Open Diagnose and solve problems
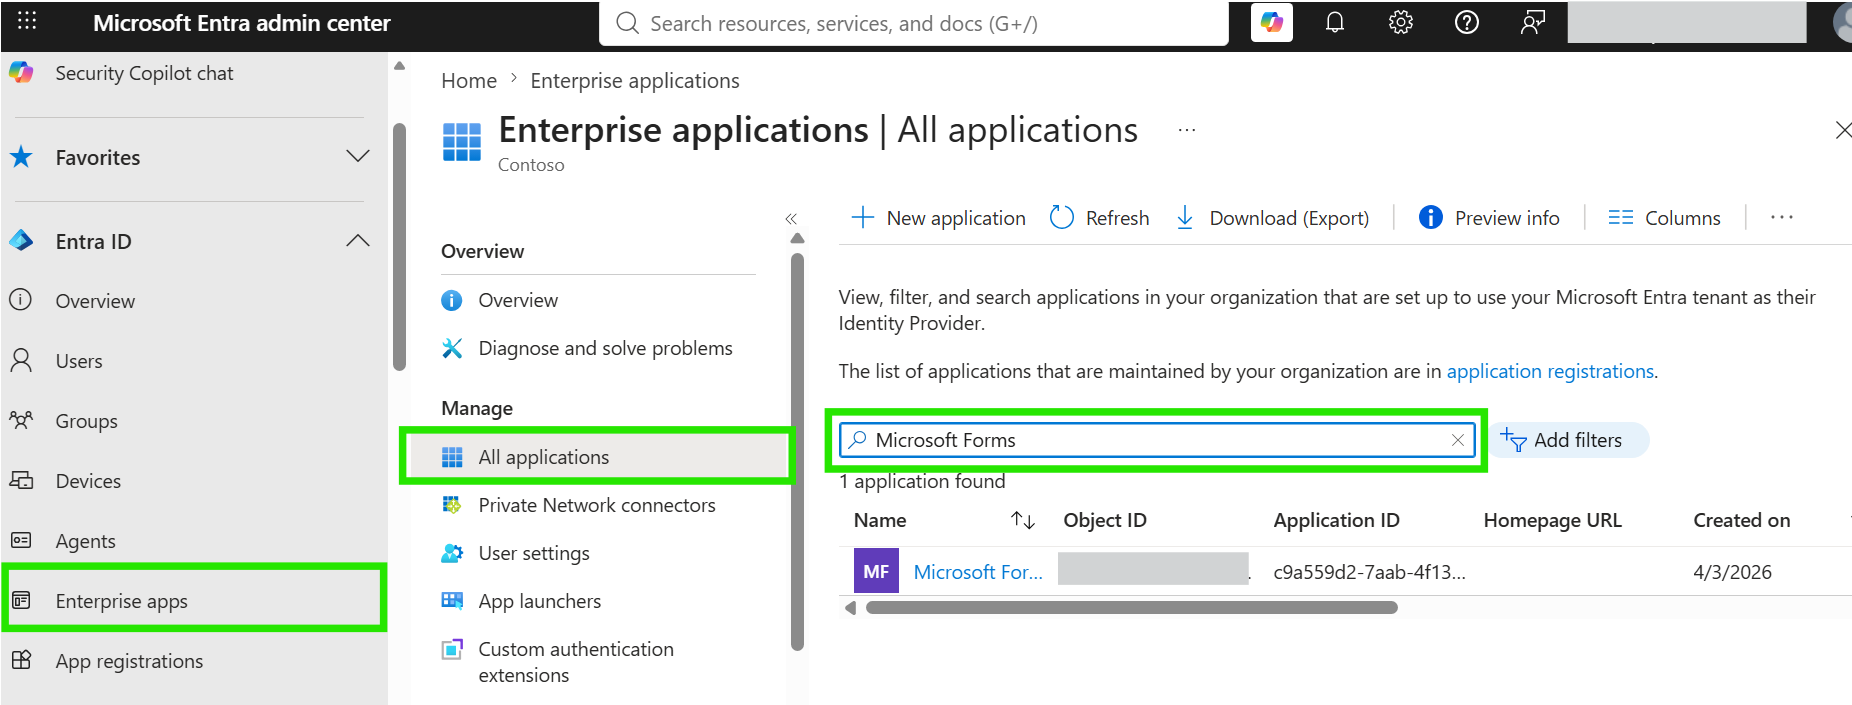The height and width of the screenshot is (705, 1852). point(605,348)
